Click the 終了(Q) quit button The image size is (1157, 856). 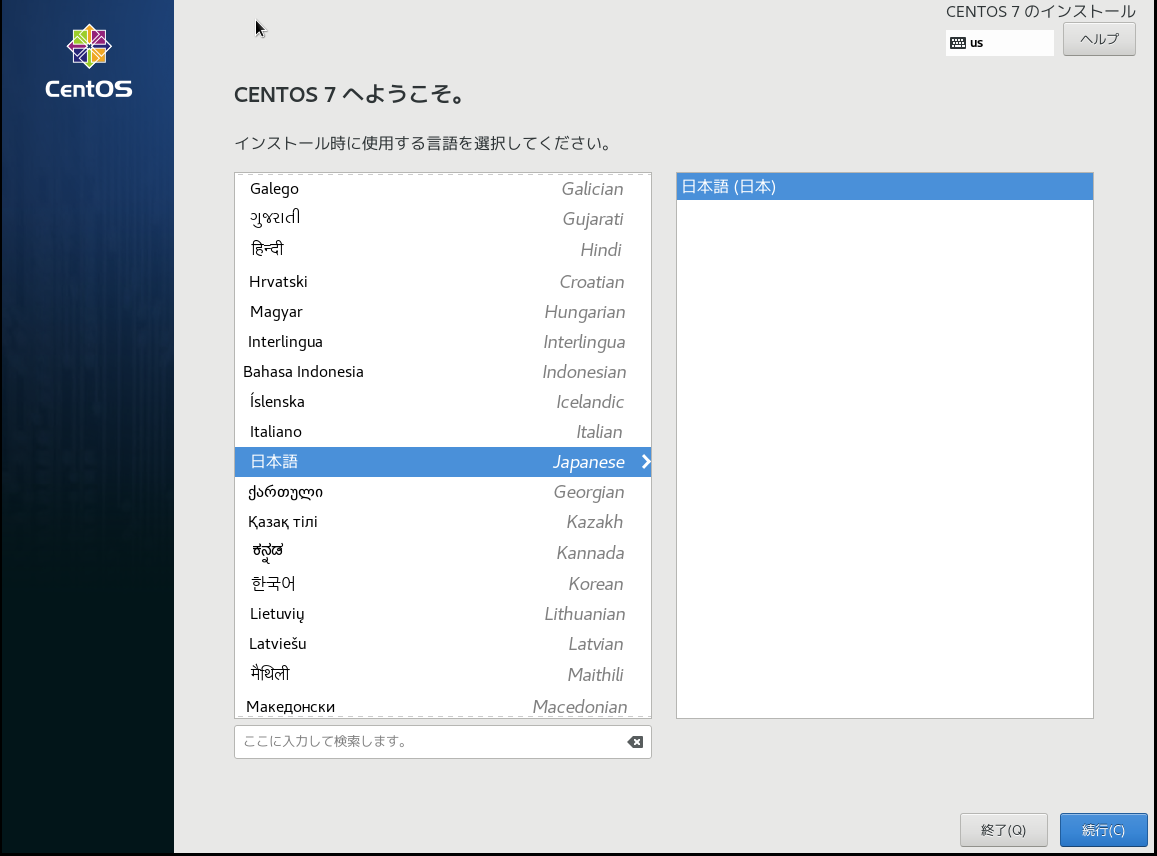[1004, 830]
